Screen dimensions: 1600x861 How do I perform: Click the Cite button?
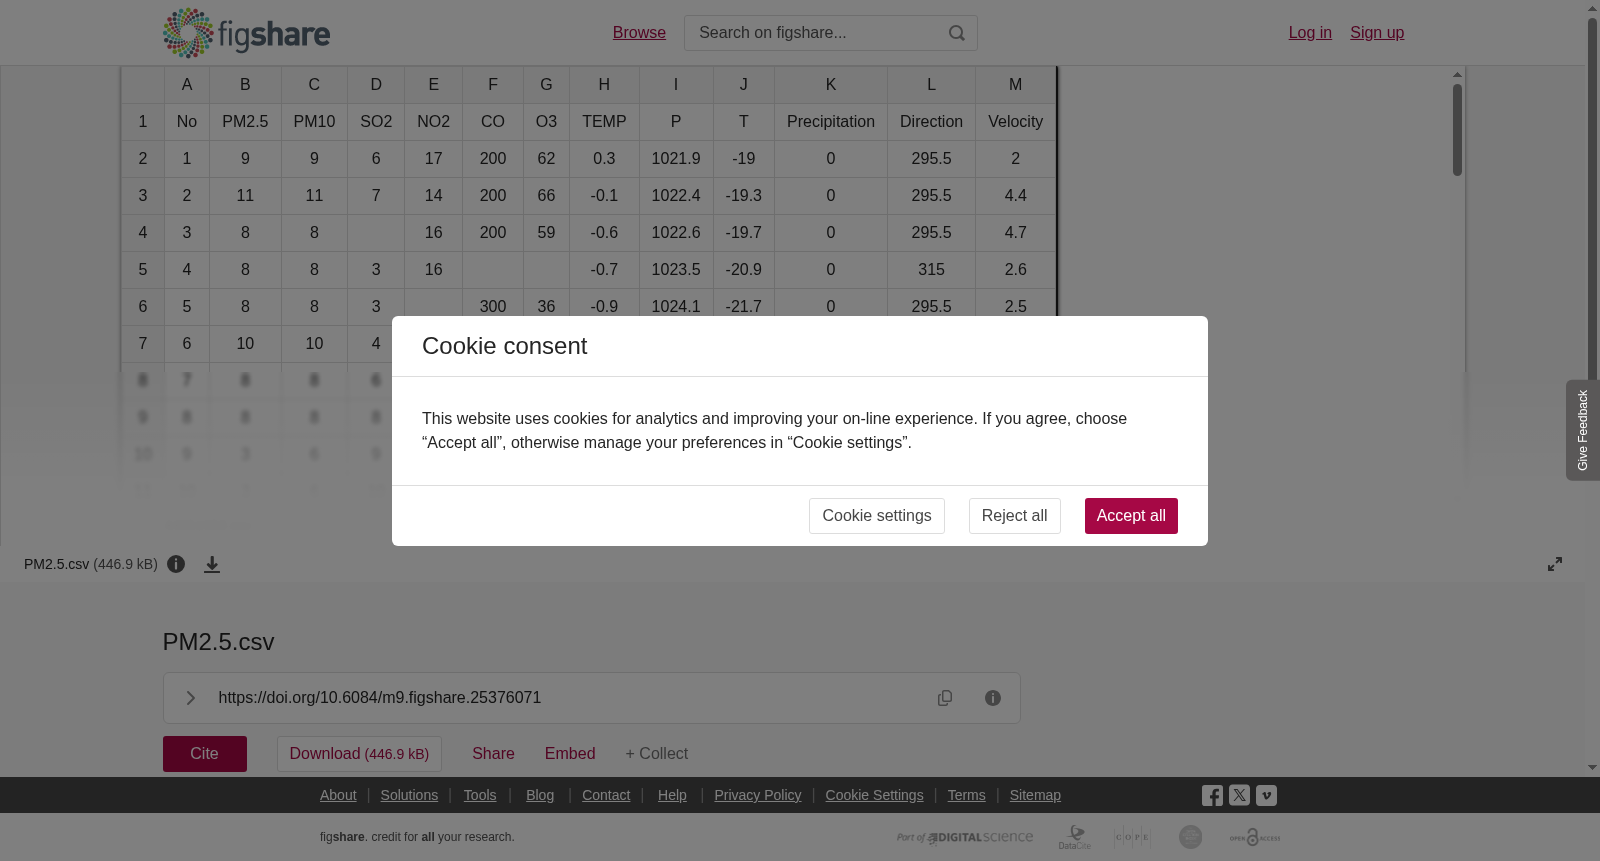(x=205, y=754)
